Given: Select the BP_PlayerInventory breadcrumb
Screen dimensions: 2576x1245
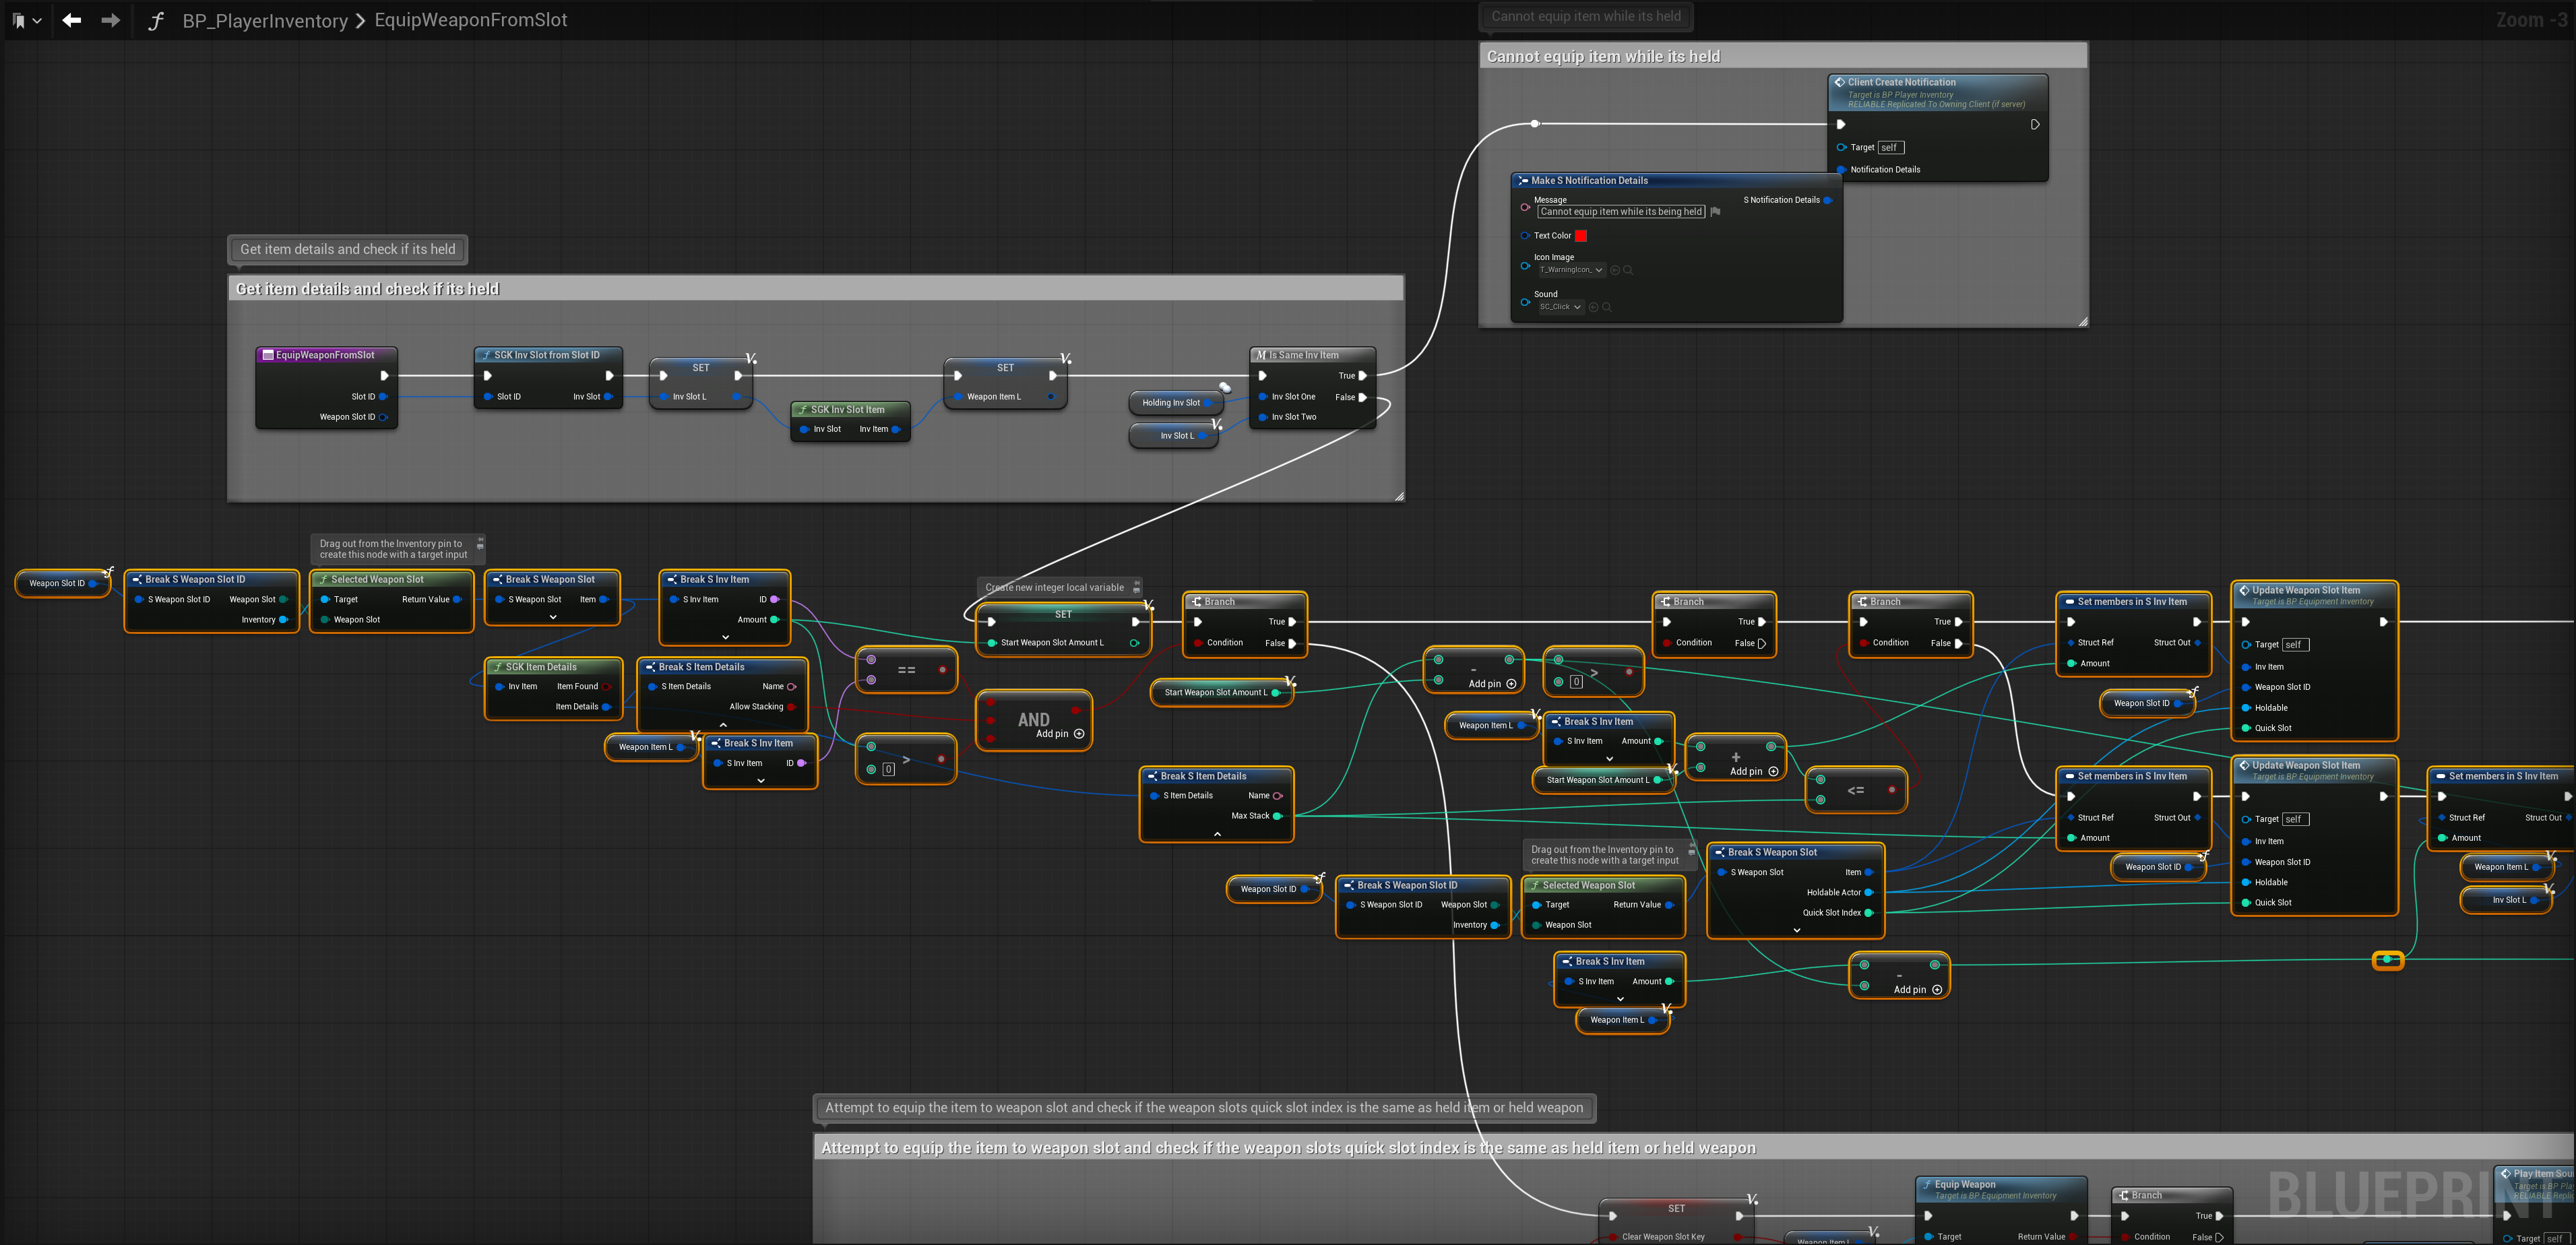Looking at the screenshot, I should pos(265,20).
